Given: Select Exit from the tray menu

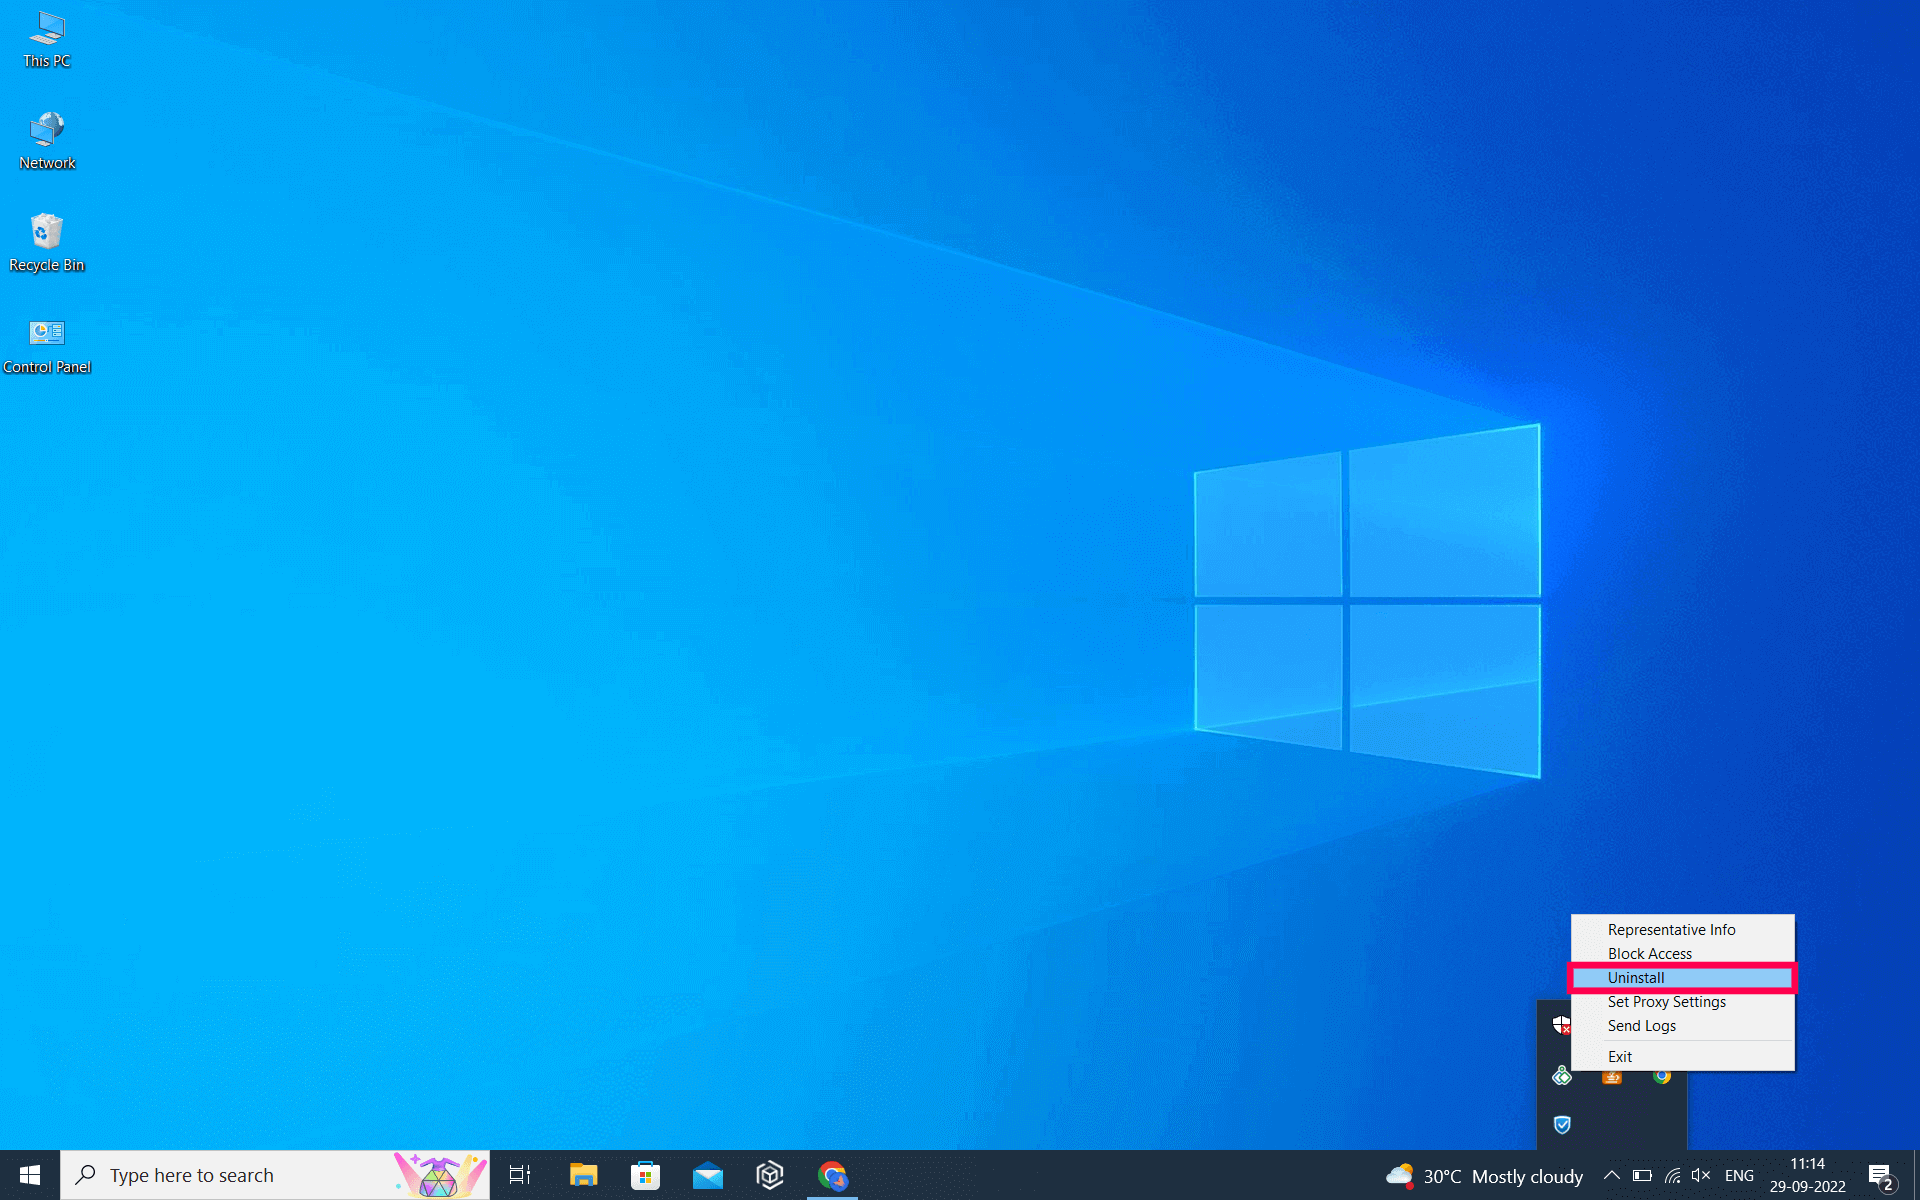Looking at the screenshot, I should click(1620, 1056).
